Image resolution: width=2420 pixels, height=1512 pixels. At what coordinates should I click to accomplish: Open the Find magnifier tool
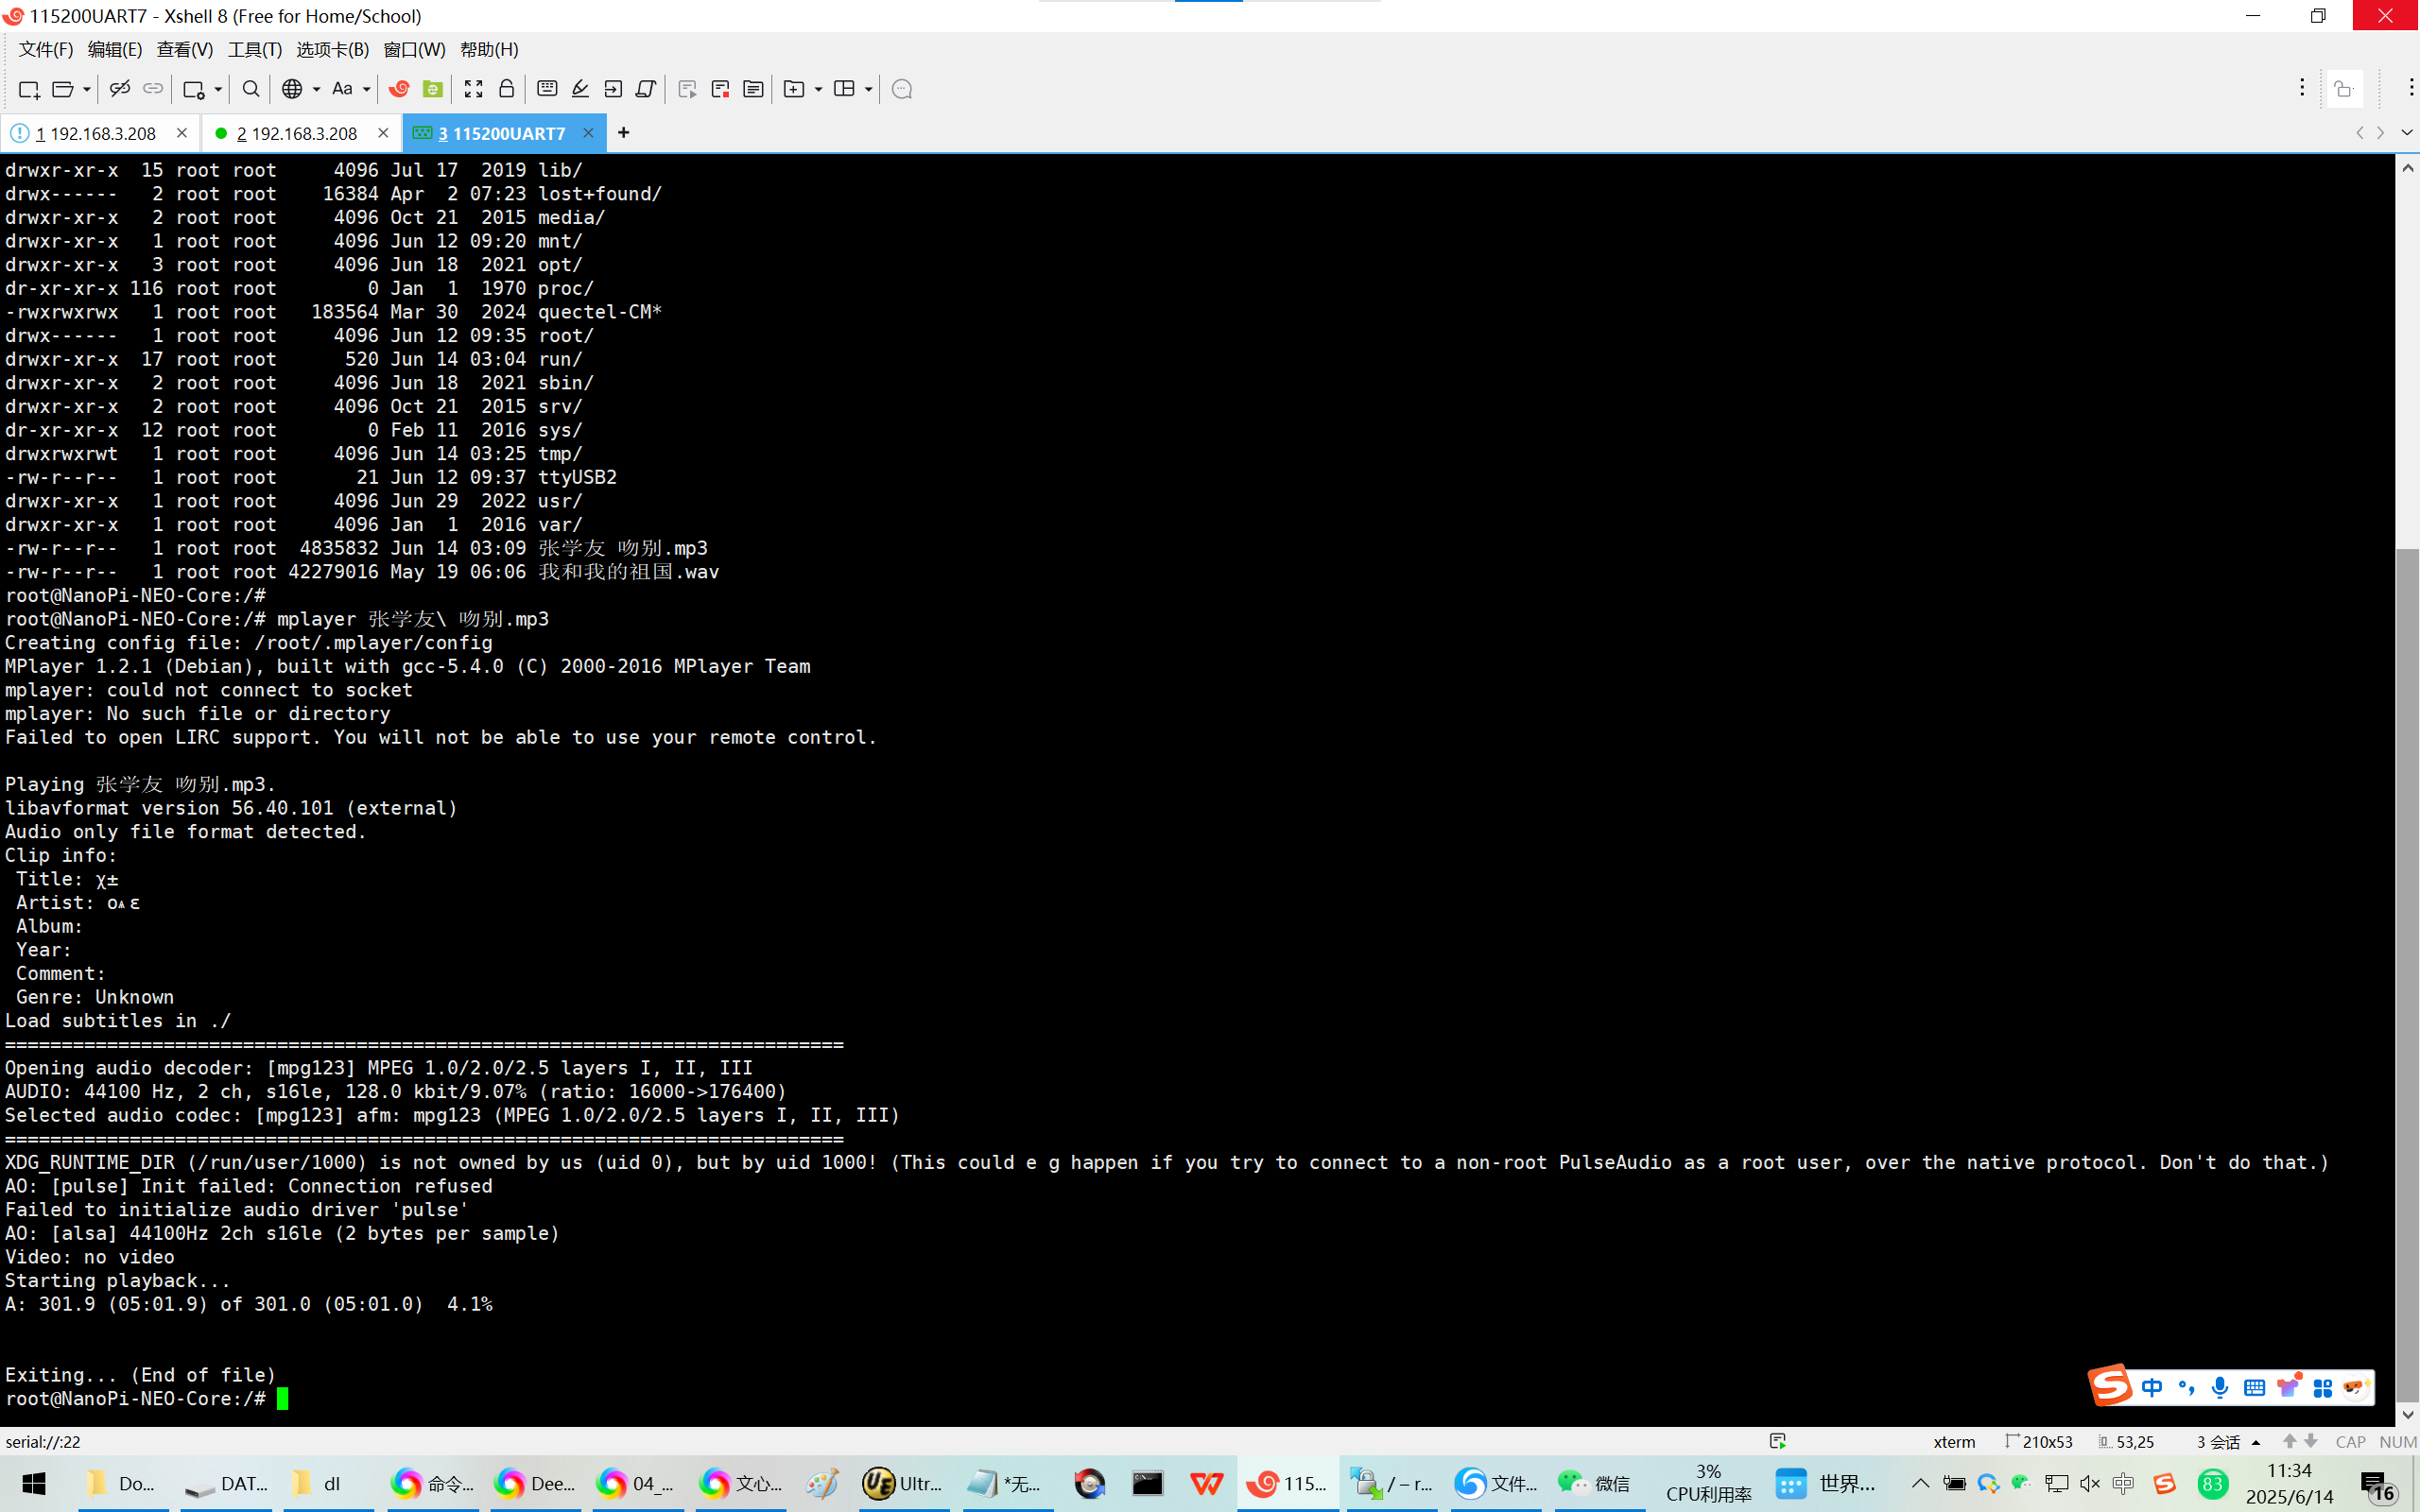251,89
